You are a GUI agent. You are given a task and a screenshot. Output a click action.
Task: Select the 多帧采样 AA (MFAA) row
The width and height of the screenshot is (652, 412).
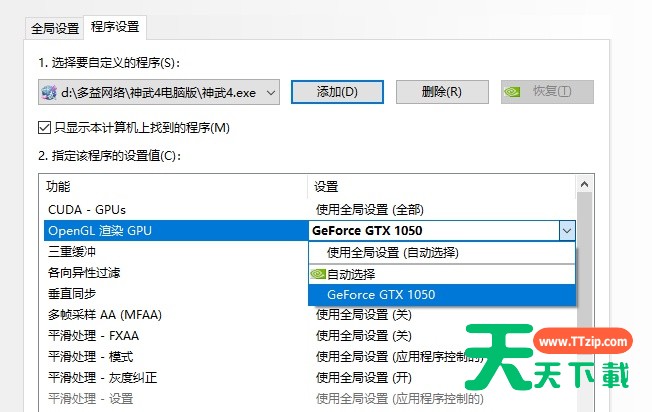310,315
